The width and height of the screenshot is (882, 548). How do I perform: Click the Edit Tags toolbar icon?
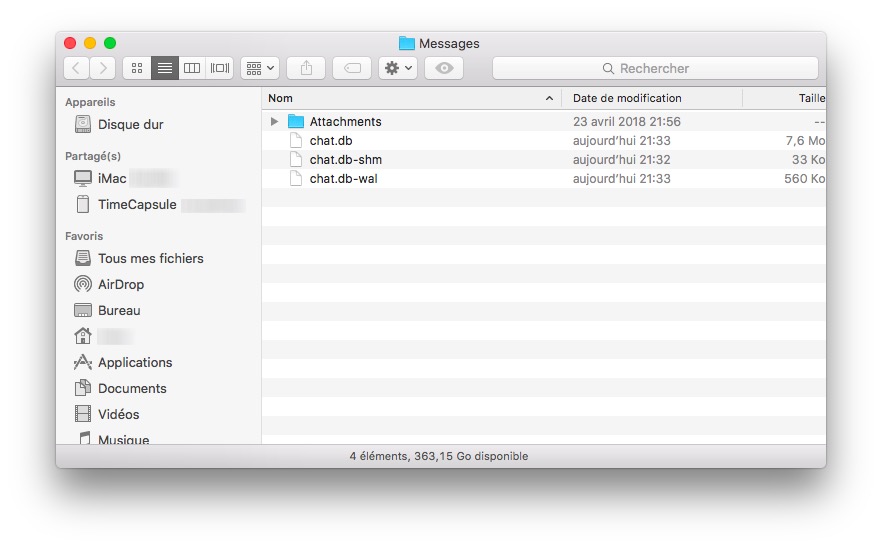click(x=352, y=68)
